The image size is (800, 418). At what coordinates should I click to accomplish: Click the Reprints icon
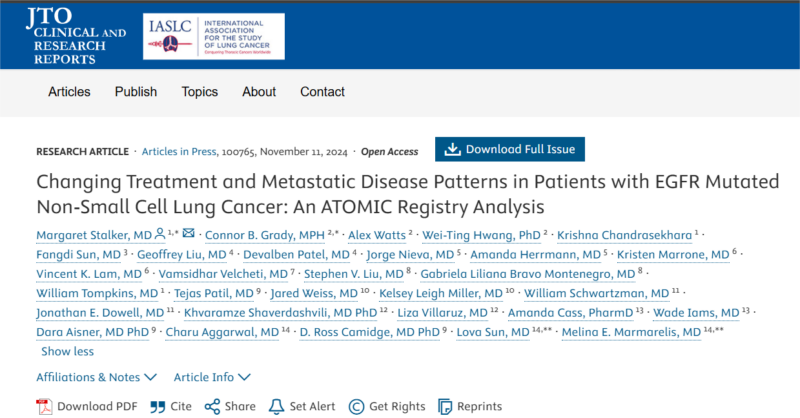445,407
